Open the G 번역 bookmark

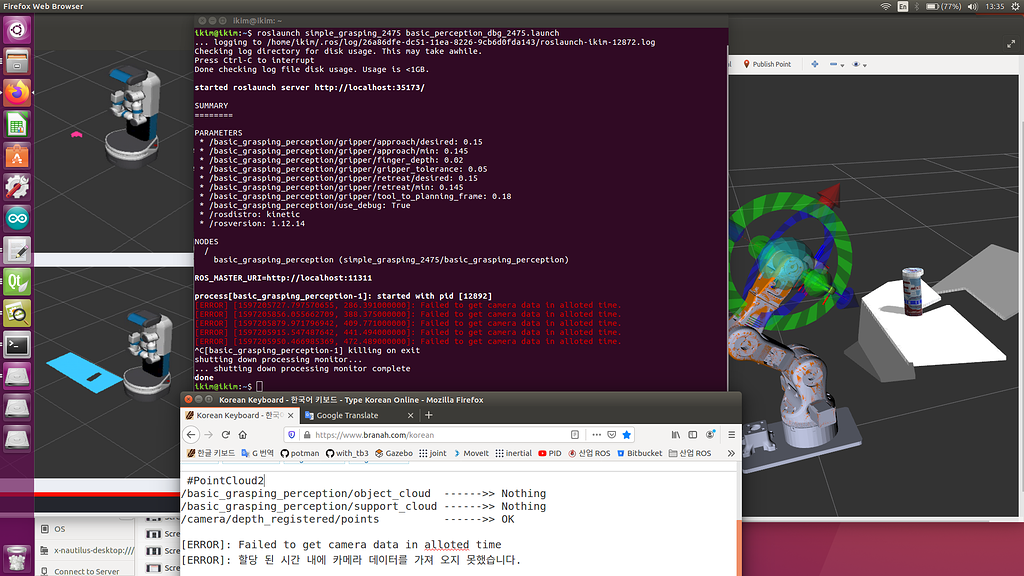click(257, 453)
